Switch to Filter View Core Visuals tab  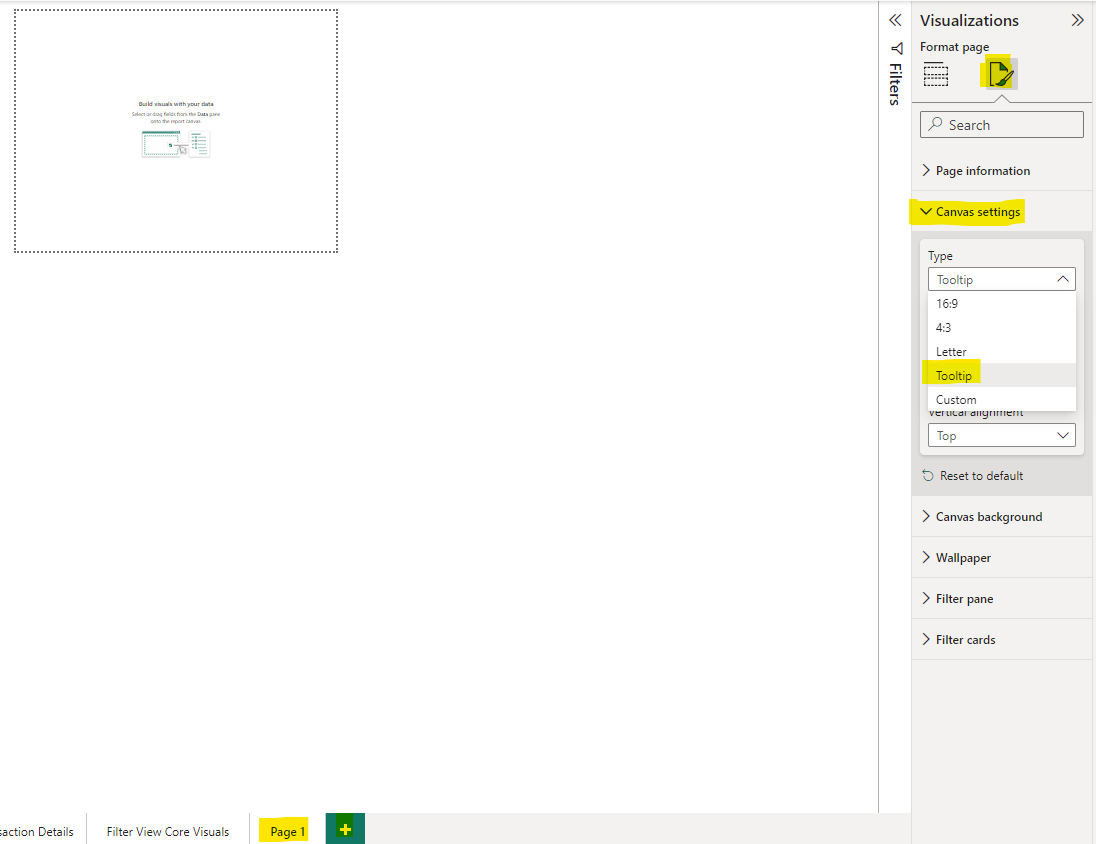(x=168, y=831)
